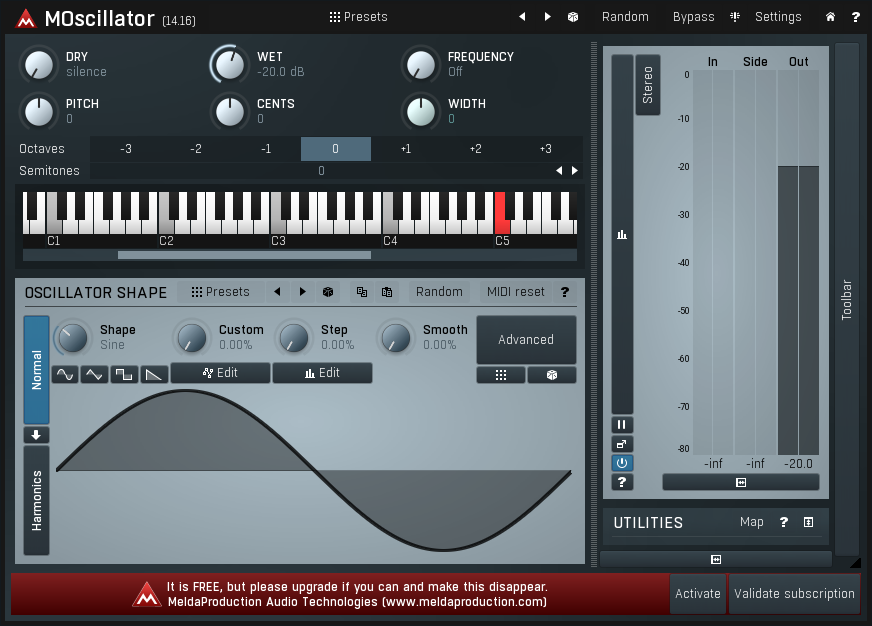This screenshot has width=872, height=626.
Task: Select the triangle wave shape icon
Action: coord(94,374)
